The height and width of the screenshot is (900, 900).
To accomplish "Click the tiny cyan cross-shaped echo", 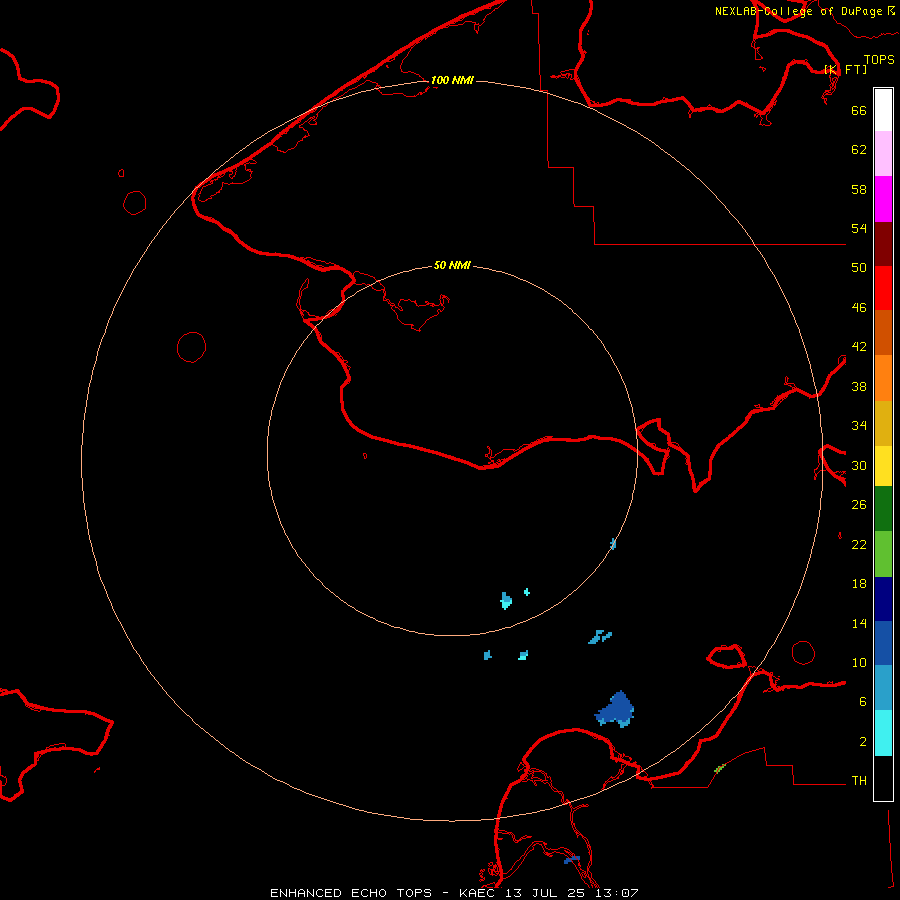I will [x=527, y=592].
